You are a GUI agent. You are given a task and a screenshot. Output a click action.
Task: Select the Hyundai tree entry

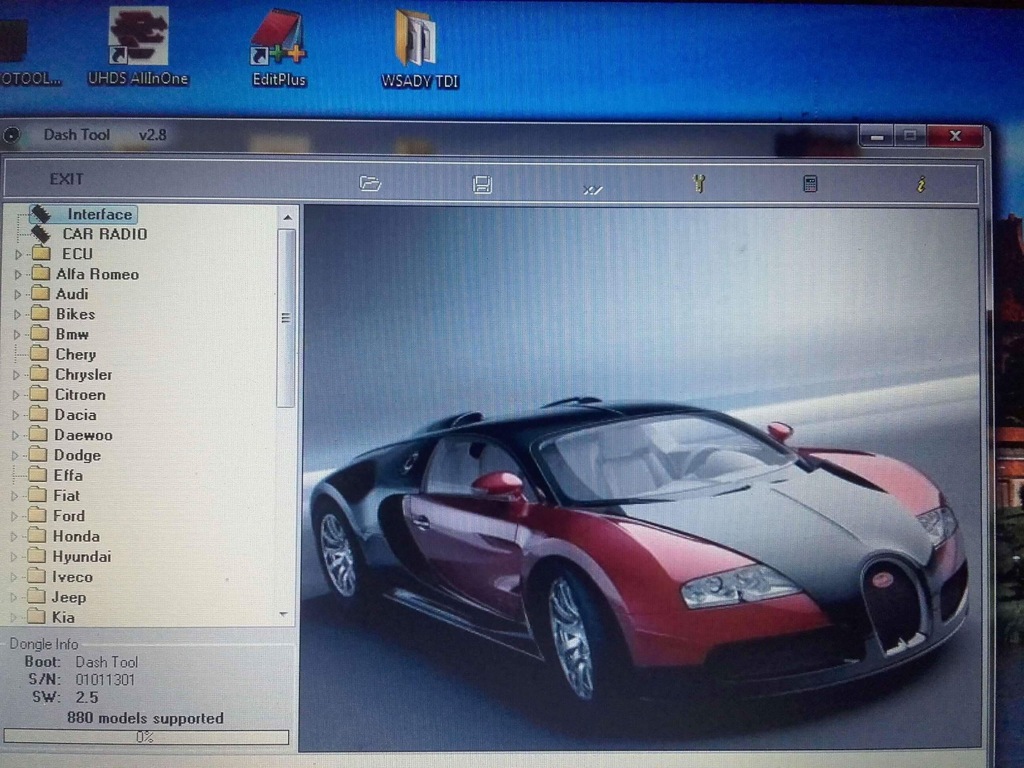pyautogui.click(x=82, y=556)
